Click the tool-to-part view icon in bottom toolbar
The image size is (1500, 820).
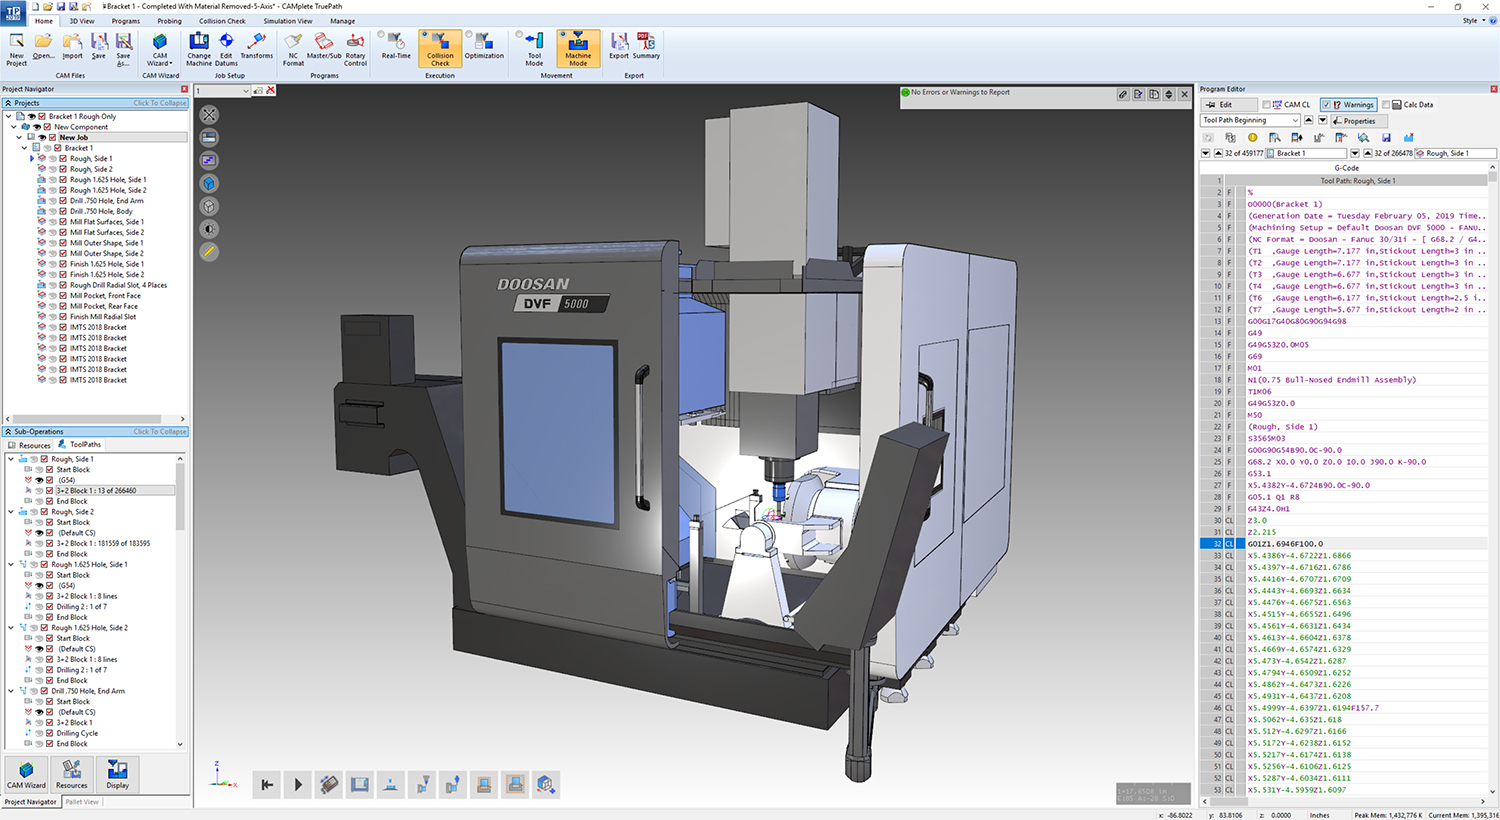click(422, 785)
